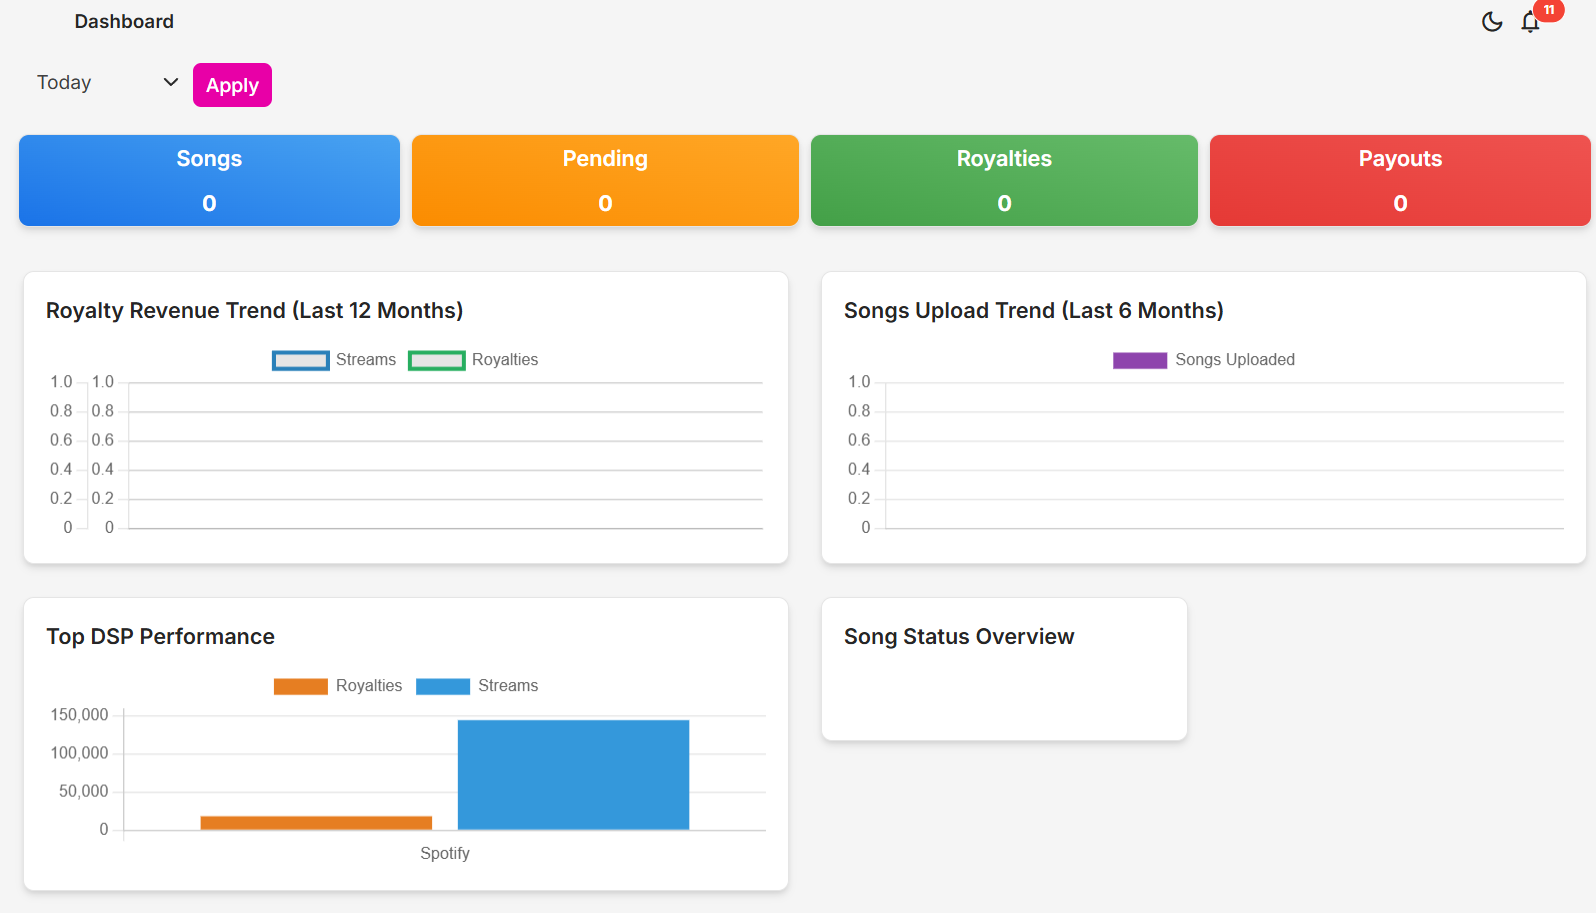Open the blue Songs stat card

(x=209, y=180)
